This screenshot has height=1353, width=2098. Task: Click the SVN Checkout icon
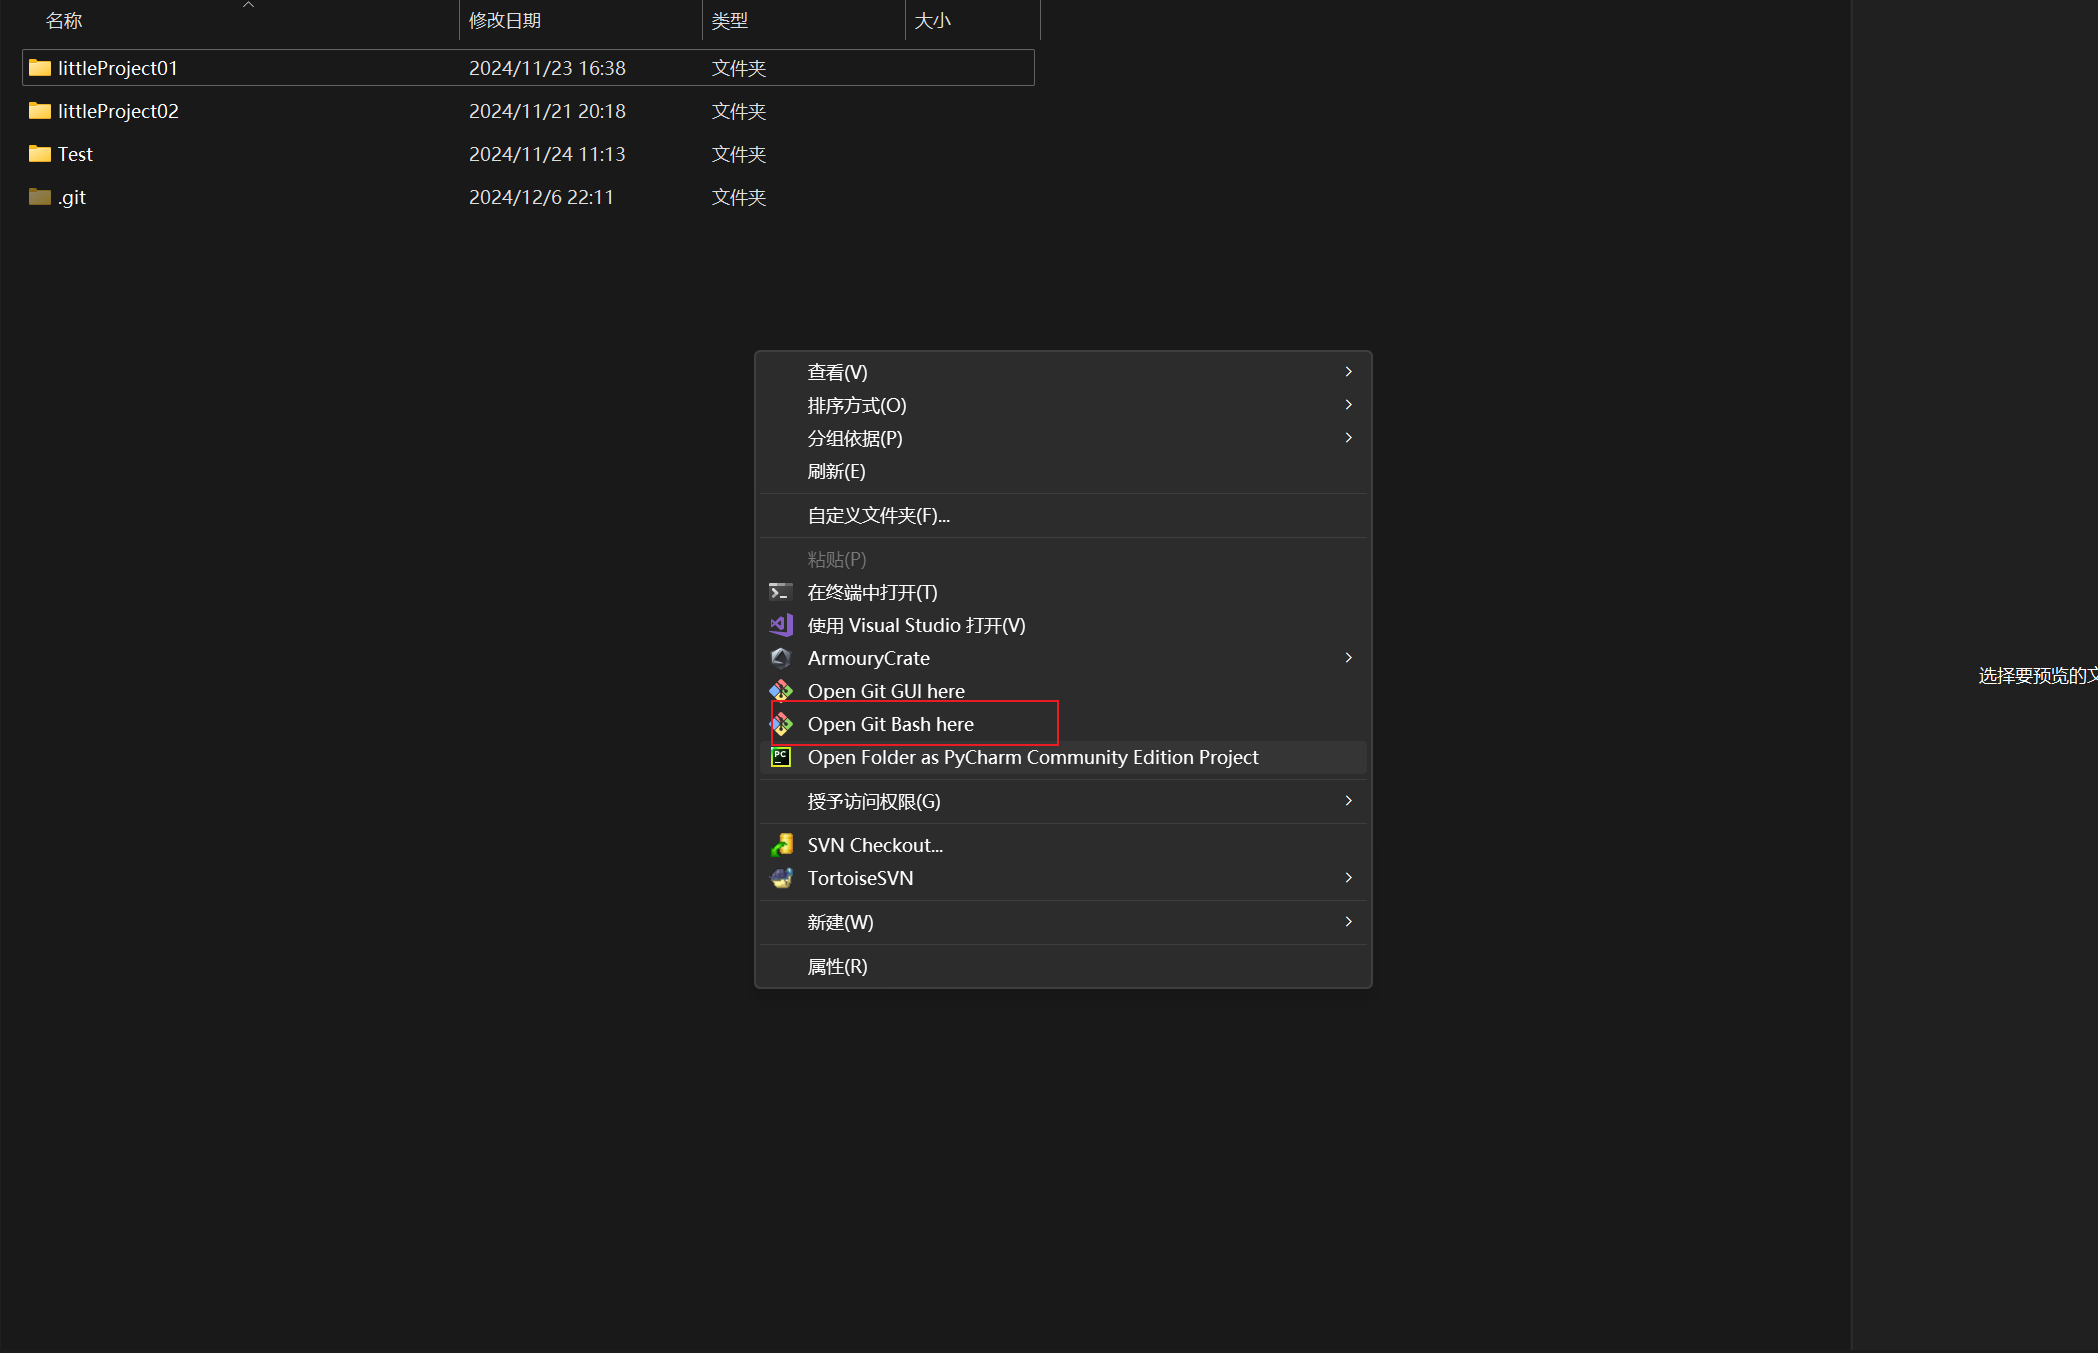(x=780, y=845)
